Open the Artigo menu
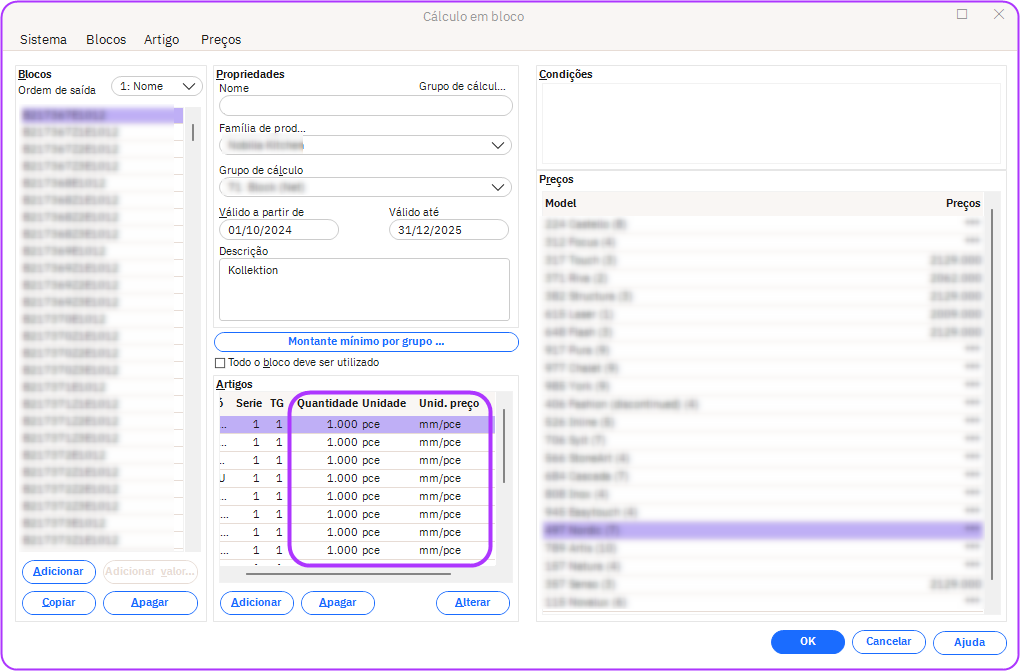This screenshot has height=671, width=1020. pos(161,40)
